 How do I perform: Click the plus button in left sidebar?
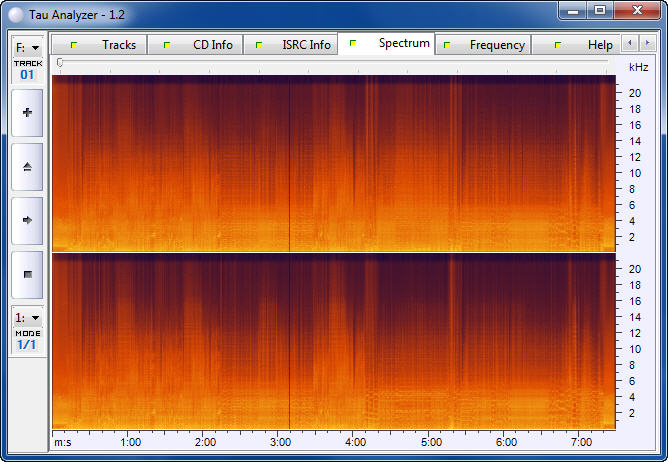[27, 113]
